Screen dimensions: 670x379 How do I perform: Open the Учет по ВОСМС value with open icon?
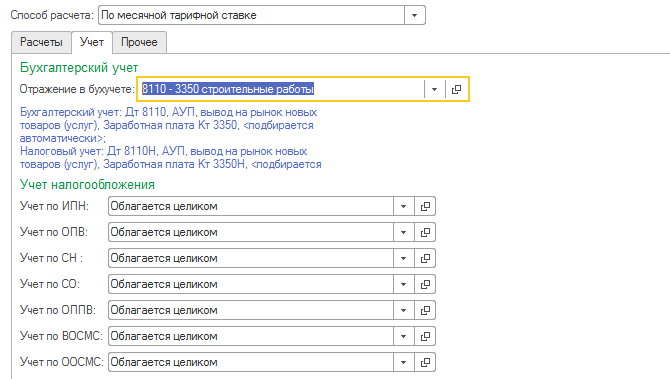425,336
